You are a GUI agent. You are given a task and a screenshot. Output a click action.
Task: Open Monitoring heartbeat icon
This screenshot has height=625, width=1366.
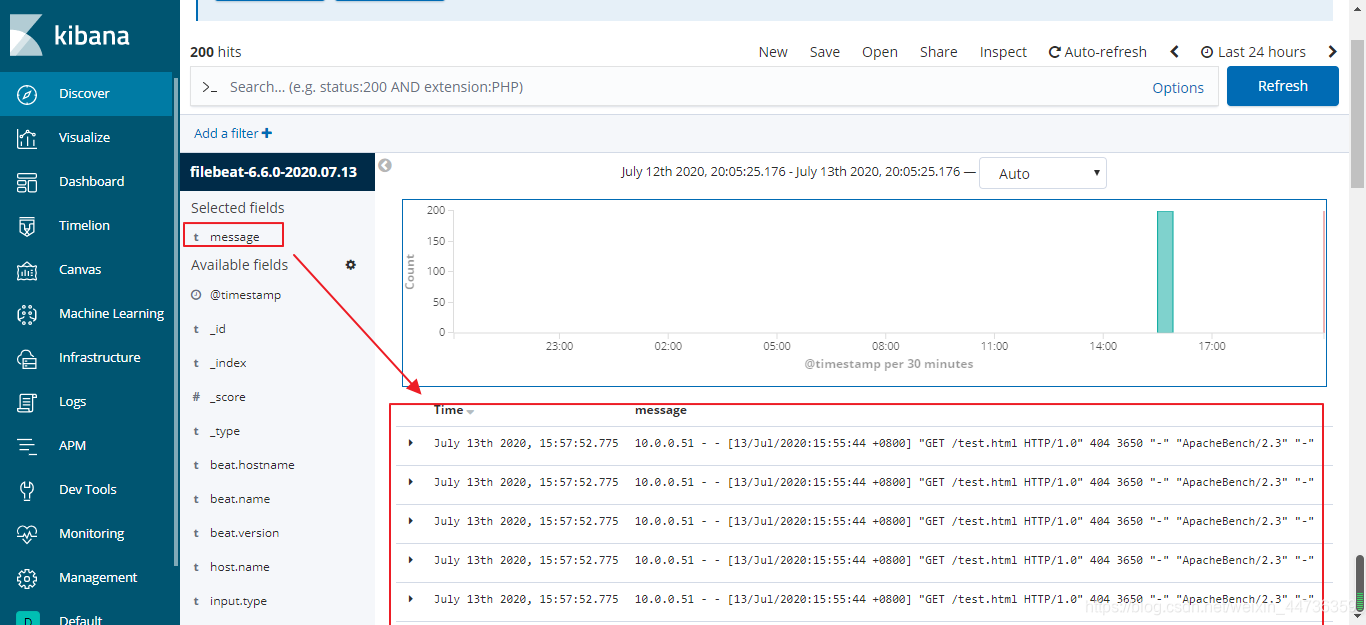point(28,534)
